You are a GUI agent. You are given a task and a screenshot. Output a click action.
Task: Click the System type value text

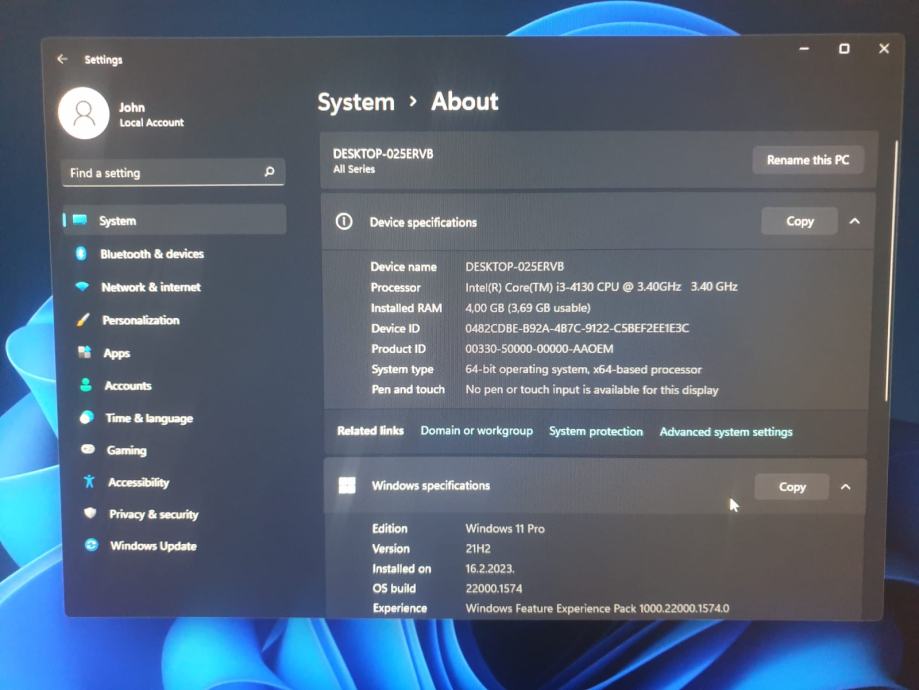pos(583,369)
